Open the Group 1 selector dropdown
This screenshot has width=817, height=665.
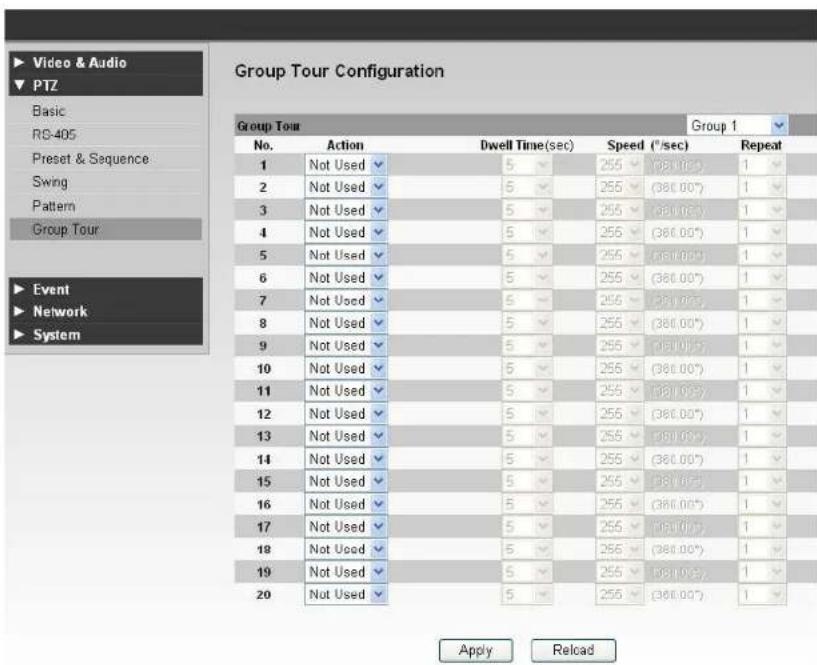coord(737,126)
